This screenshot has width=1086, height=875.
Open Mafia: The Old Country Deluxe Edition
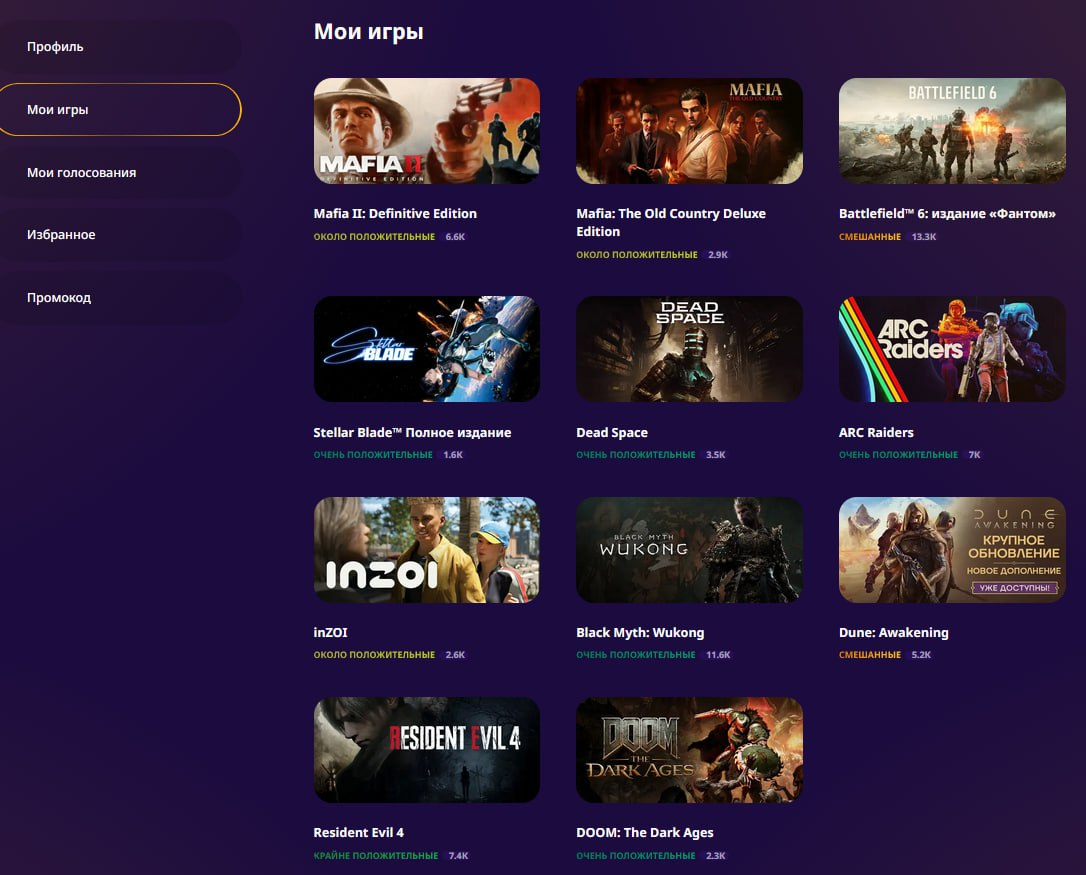click(671, 221)
